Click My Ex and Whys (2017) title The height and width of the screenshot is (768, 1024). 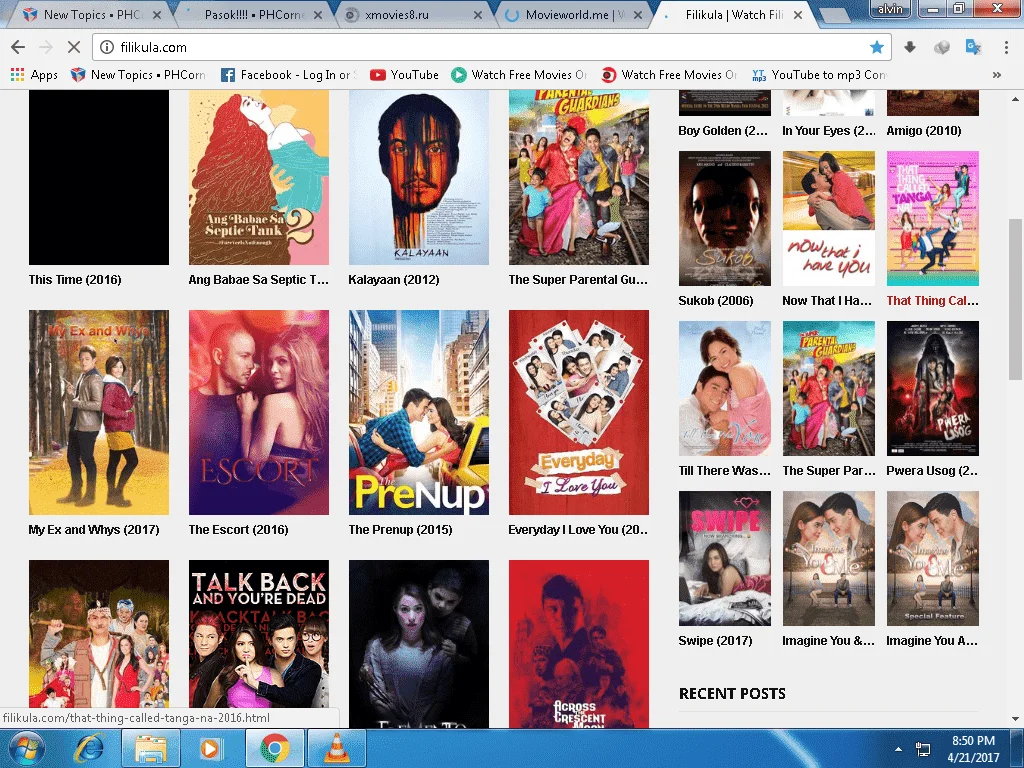point(94,530)
